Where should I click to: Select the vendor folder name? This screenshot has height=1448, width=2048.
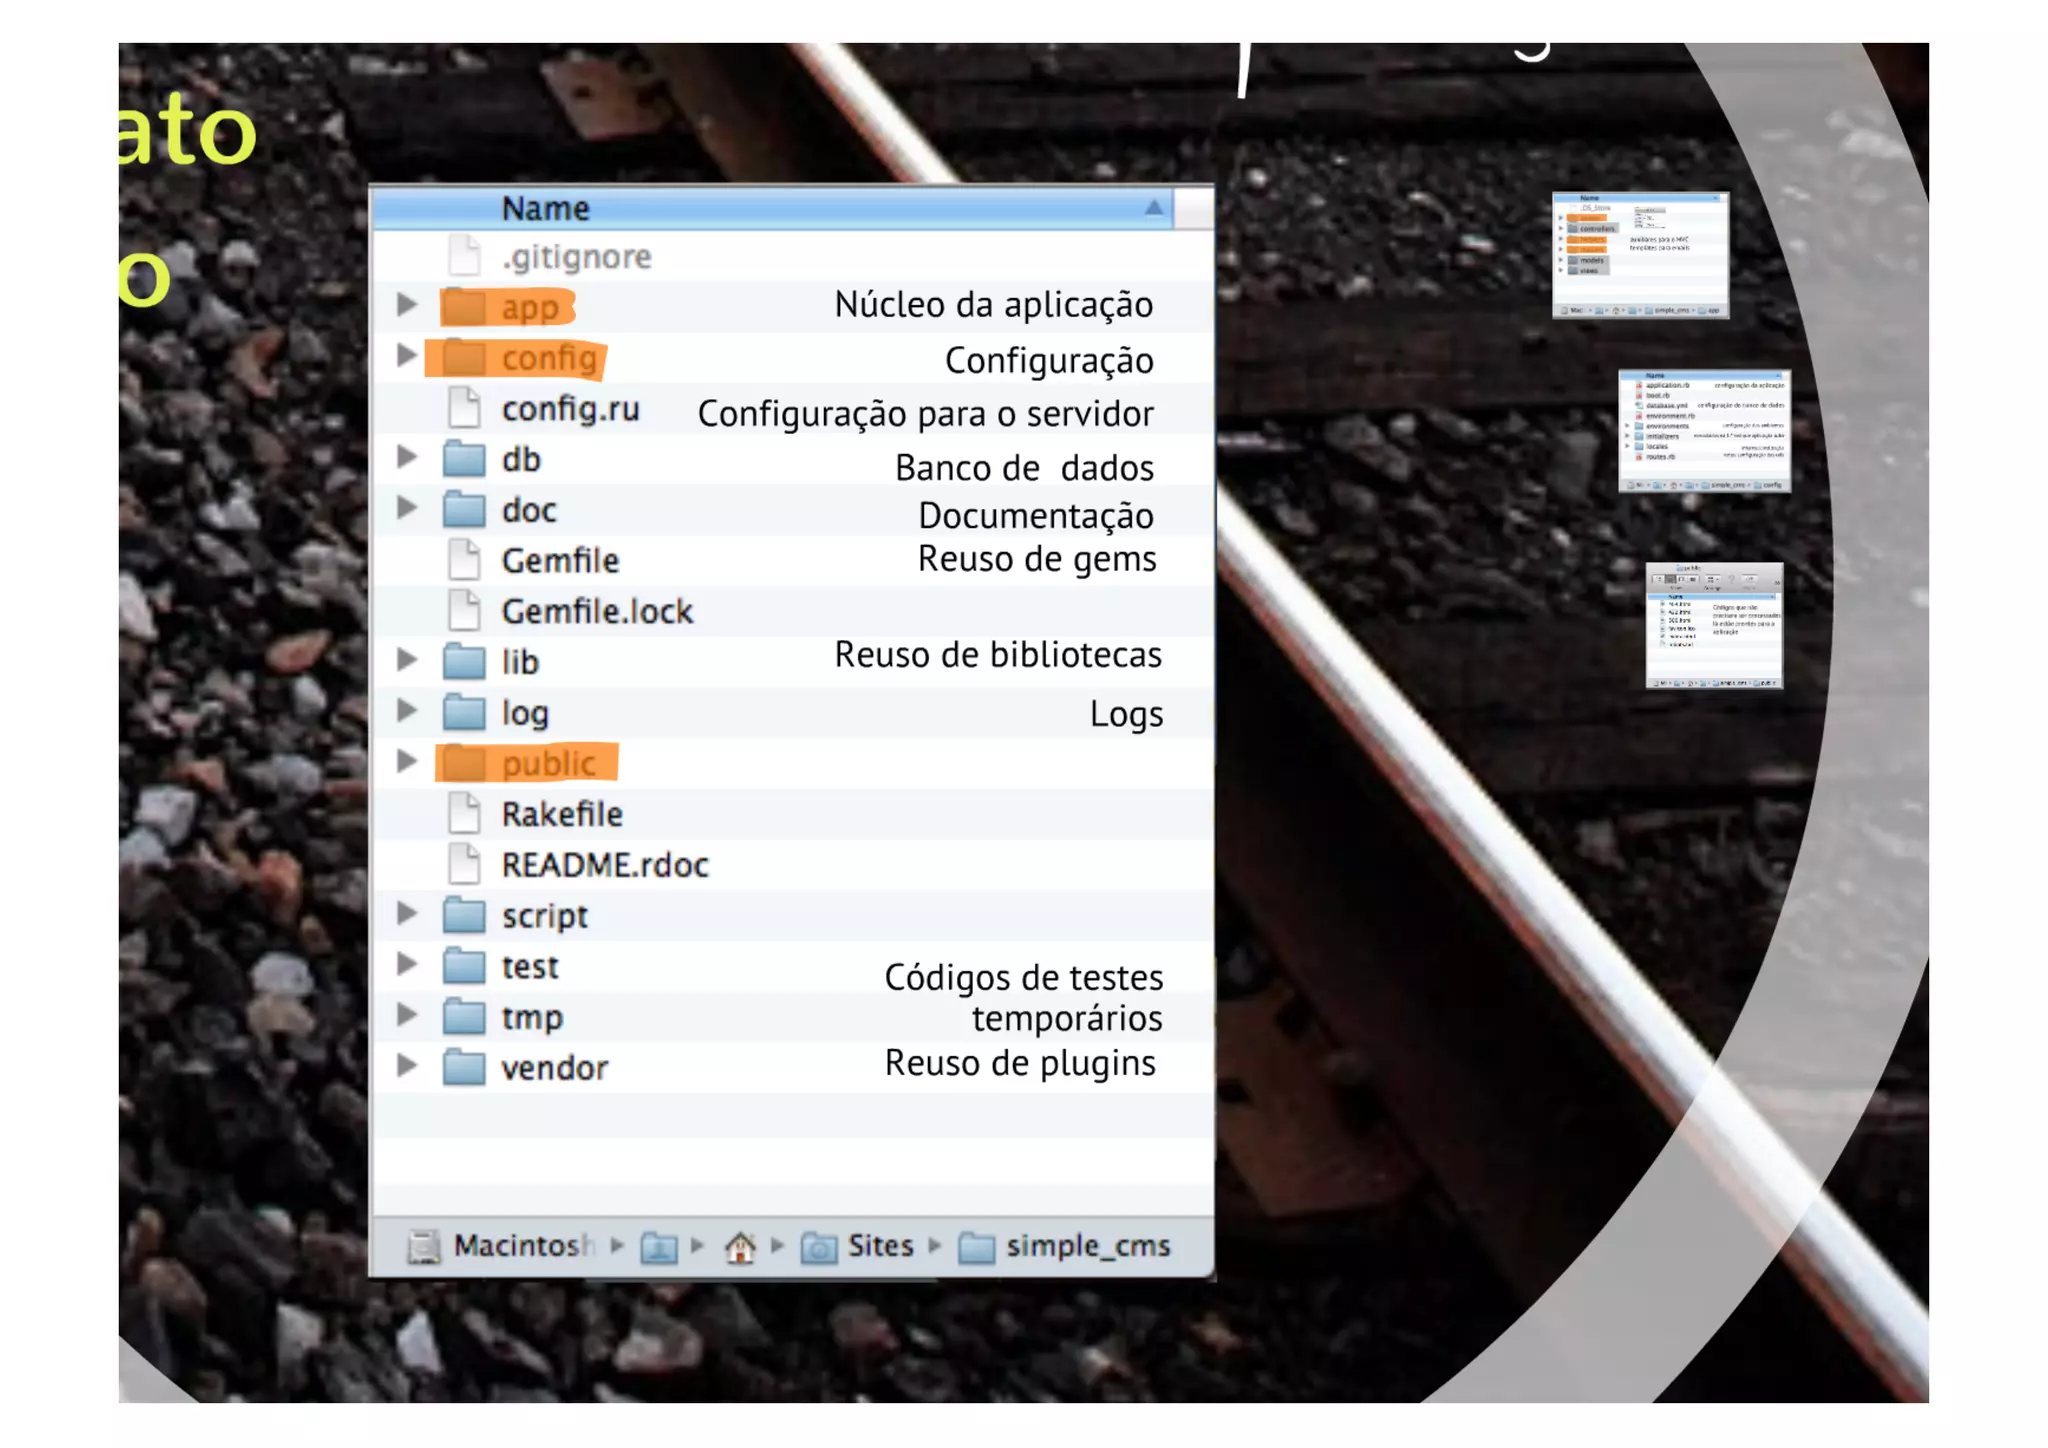coord(555,1068)
